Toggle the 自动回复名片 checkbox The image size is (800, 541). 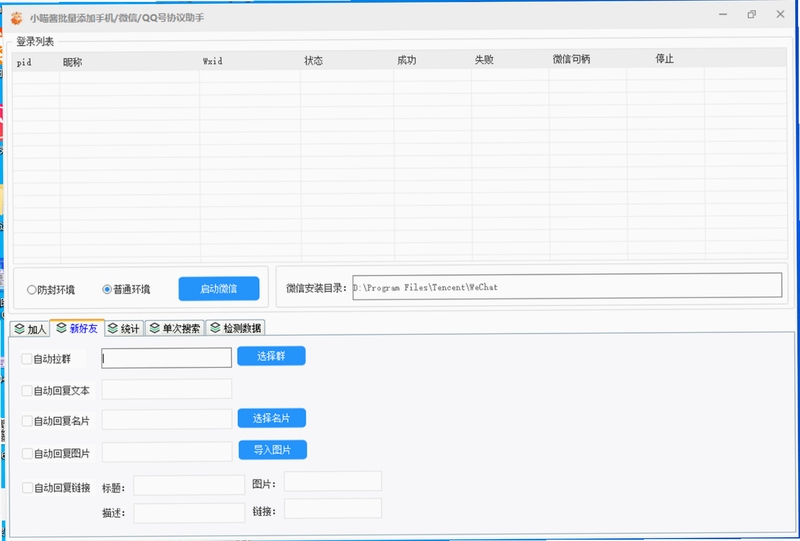click(x=27, y=422)
